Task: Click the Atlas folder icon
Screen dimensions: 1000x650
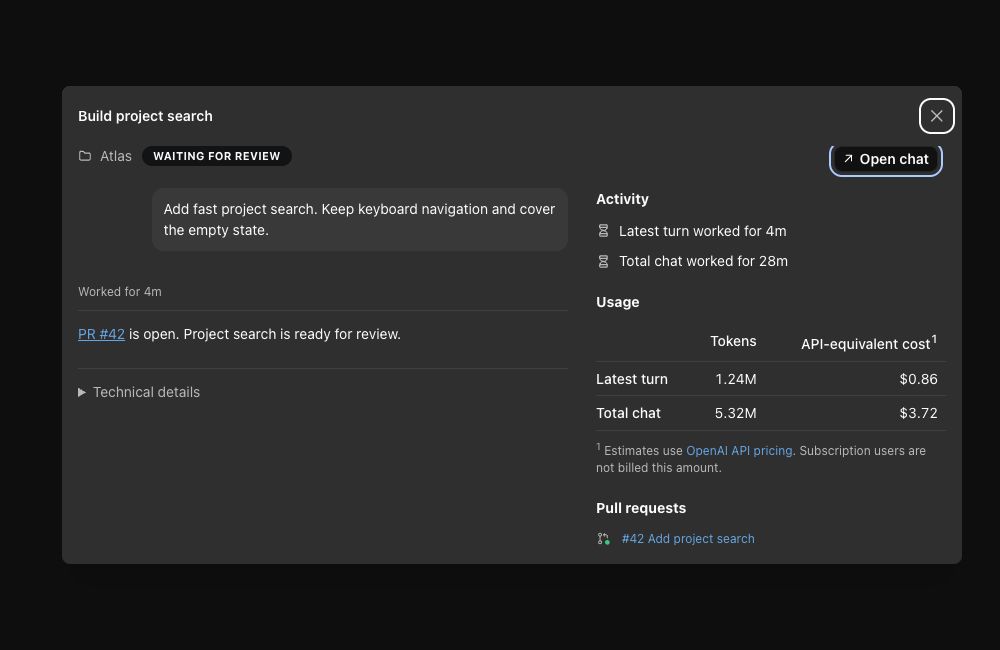Action: pos(85,156)
